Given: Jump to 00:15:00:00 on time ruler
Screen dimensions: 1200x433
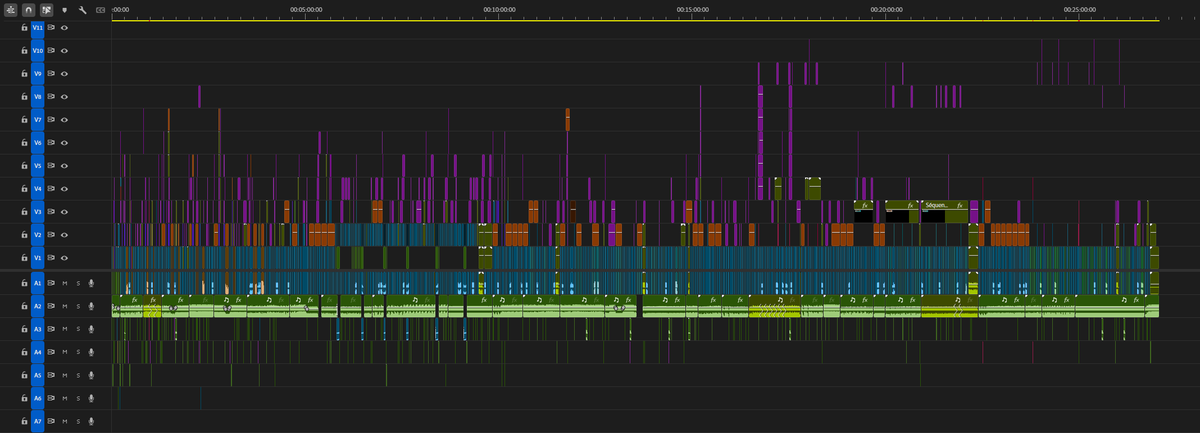Looking at the screenshot, I should tap(692, 9).
